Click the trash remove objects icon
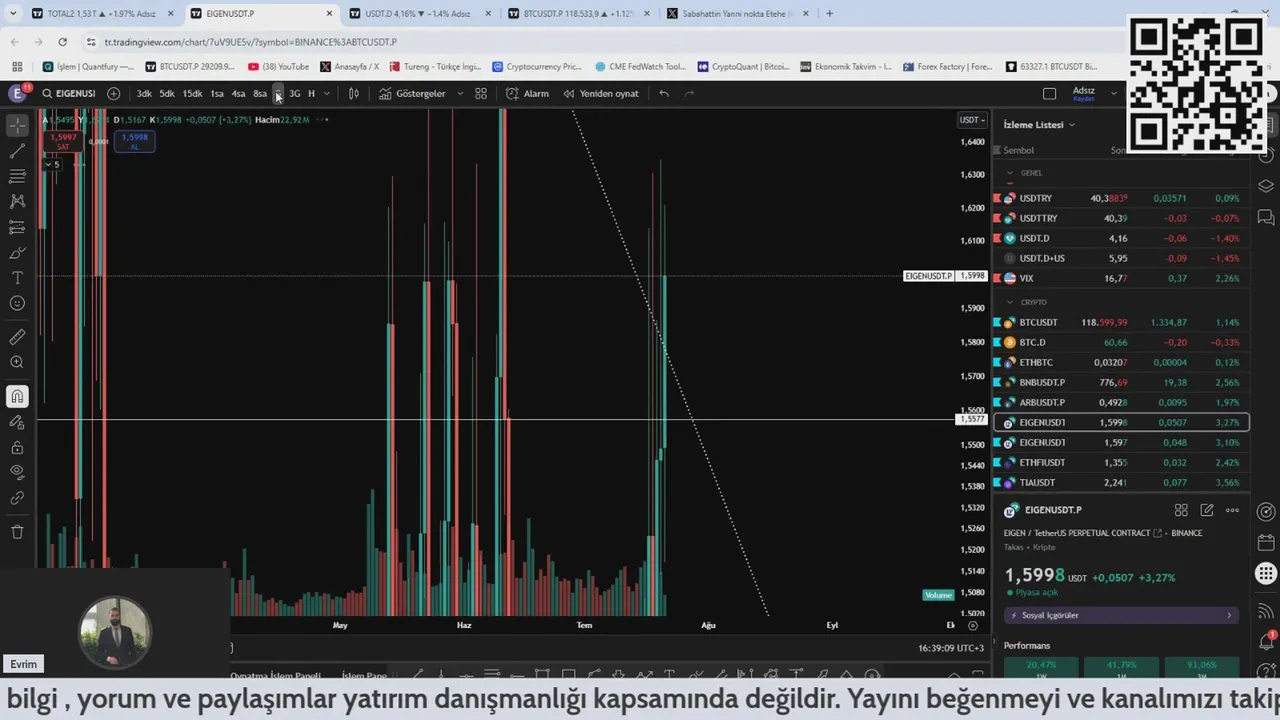Viewport: 1280px width, 720px height. click(17, 532)
